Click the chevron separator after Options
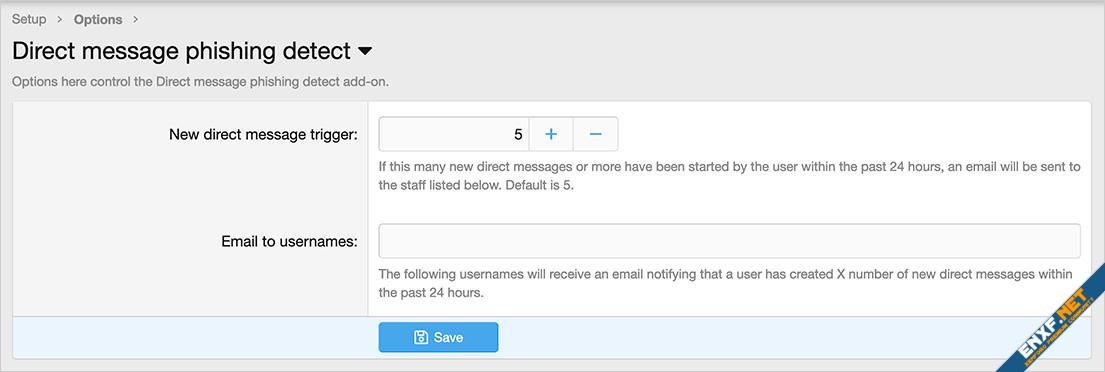The width and height of the screenshot is (1105, 372). point(135,20)
